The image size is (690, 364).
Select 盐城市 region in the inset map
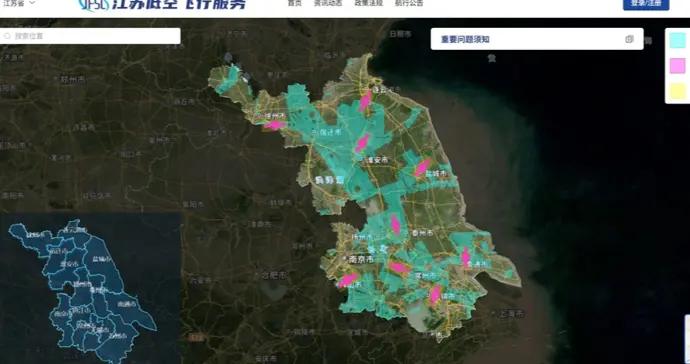(x=102, y=259)
